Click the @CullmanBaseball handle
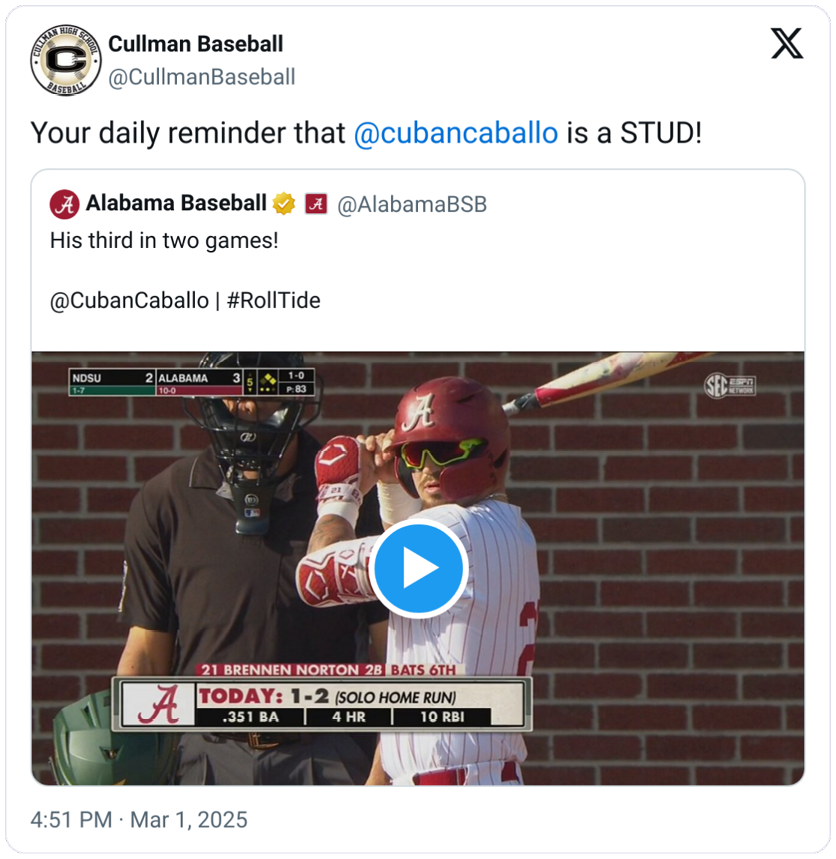This screenshot has width=836, height=859. [x=202, y=77]
